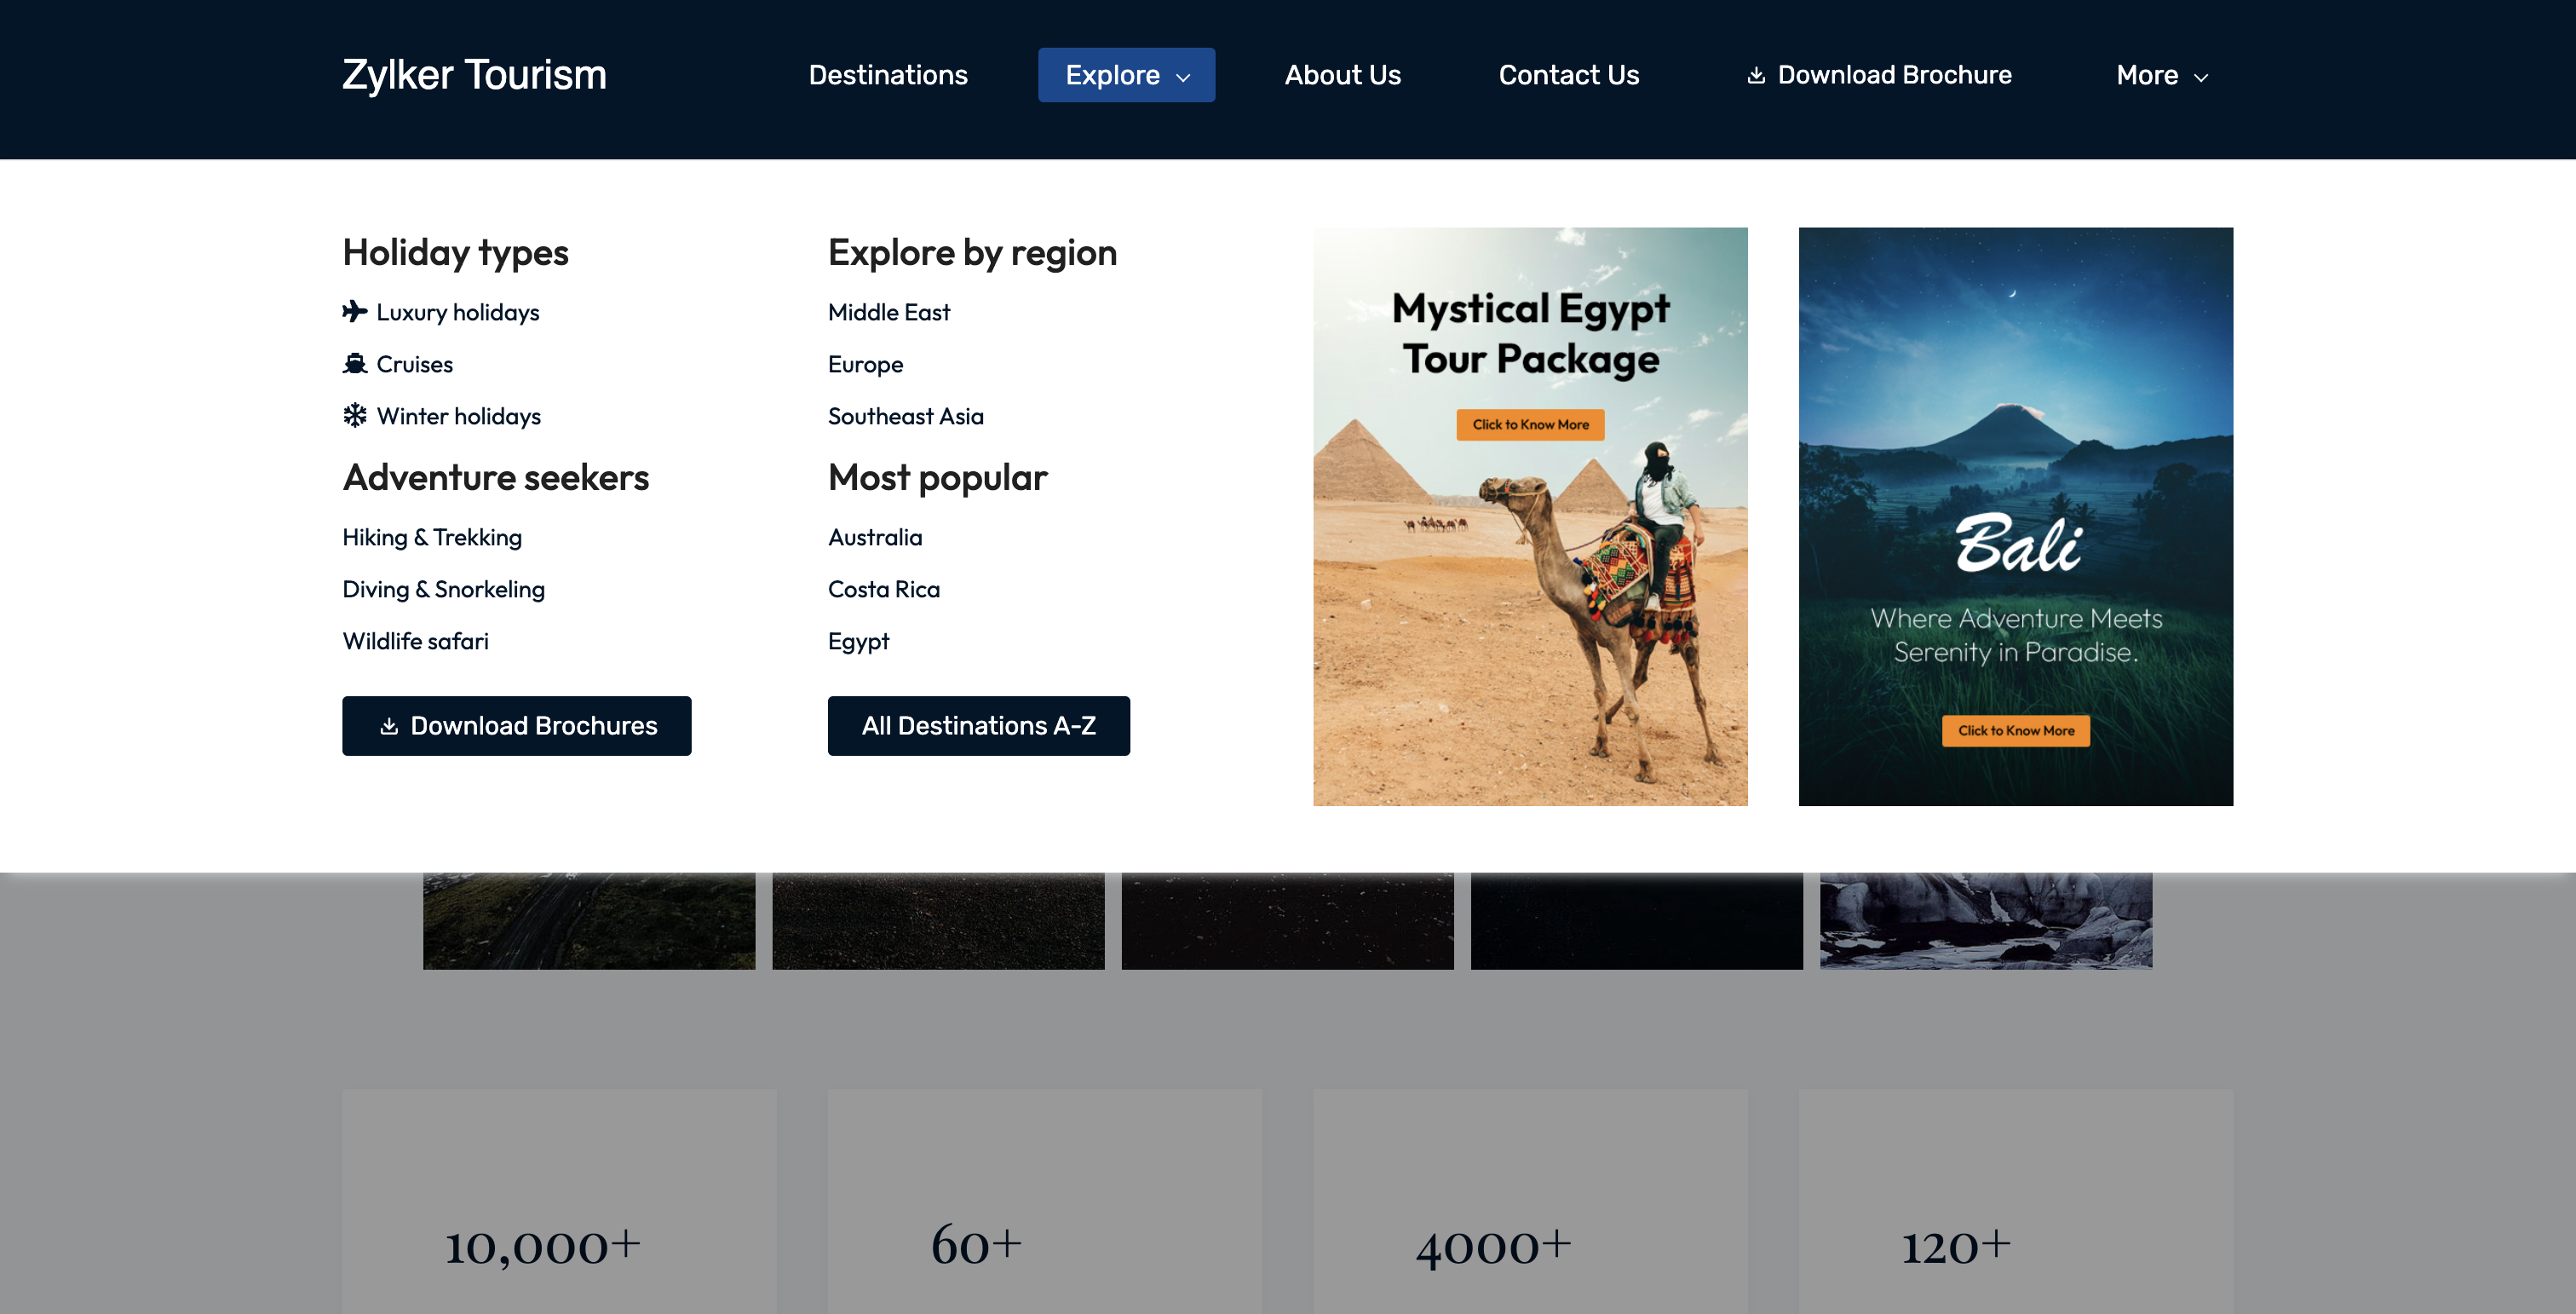The height and width of the screenshot is (1314, 2576).
Task: Click the snowflake icon by Winter holidays
Action: (x=354, y=415)
